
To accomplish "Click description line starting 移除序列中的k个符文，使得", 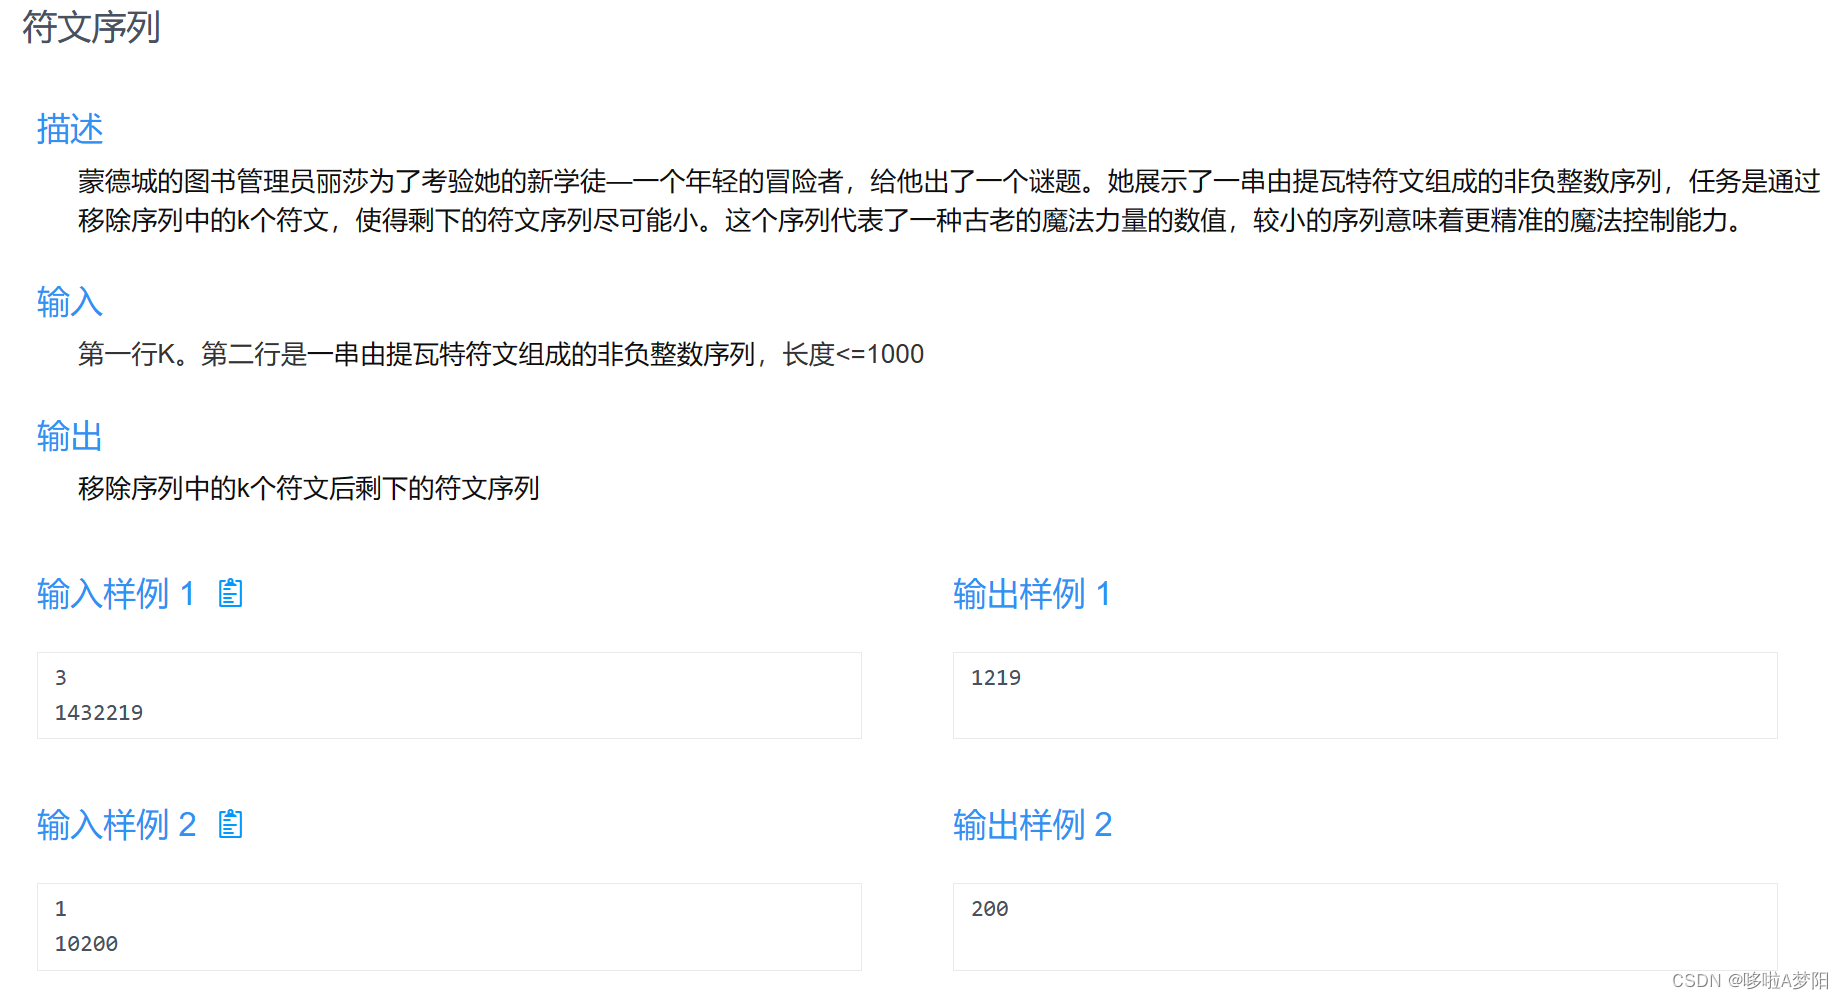I will coord(910,220).
